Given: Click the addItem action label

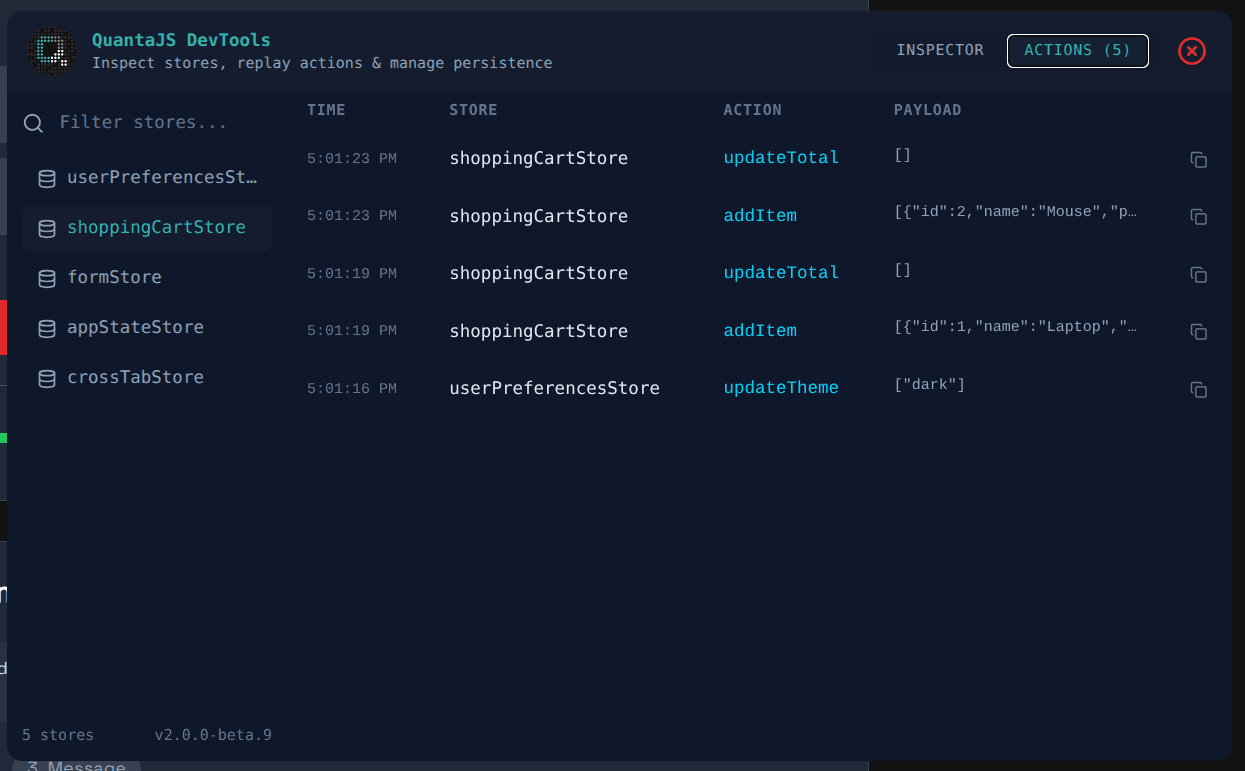Looking at the screenshot, I should coord(760,215).
